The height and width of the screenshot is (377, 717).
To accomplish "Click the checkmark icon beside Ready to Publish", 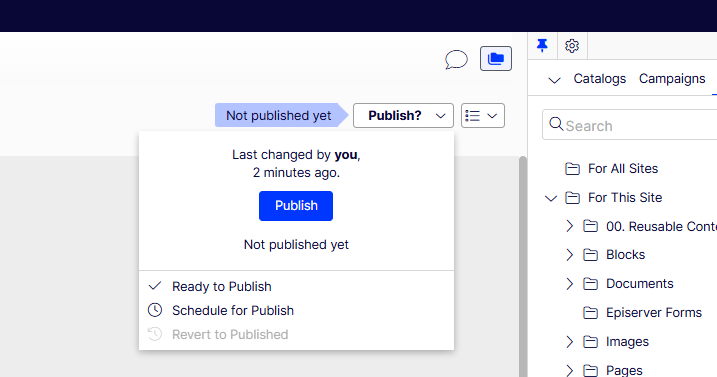I will (x=155, y=286).
